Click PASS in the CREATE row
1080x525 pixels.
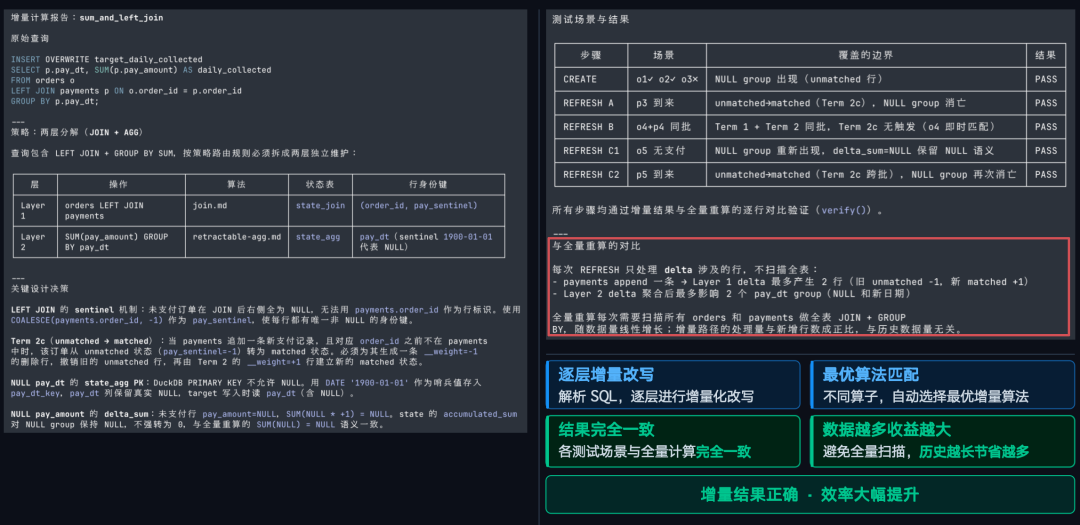coord(1046,79)
